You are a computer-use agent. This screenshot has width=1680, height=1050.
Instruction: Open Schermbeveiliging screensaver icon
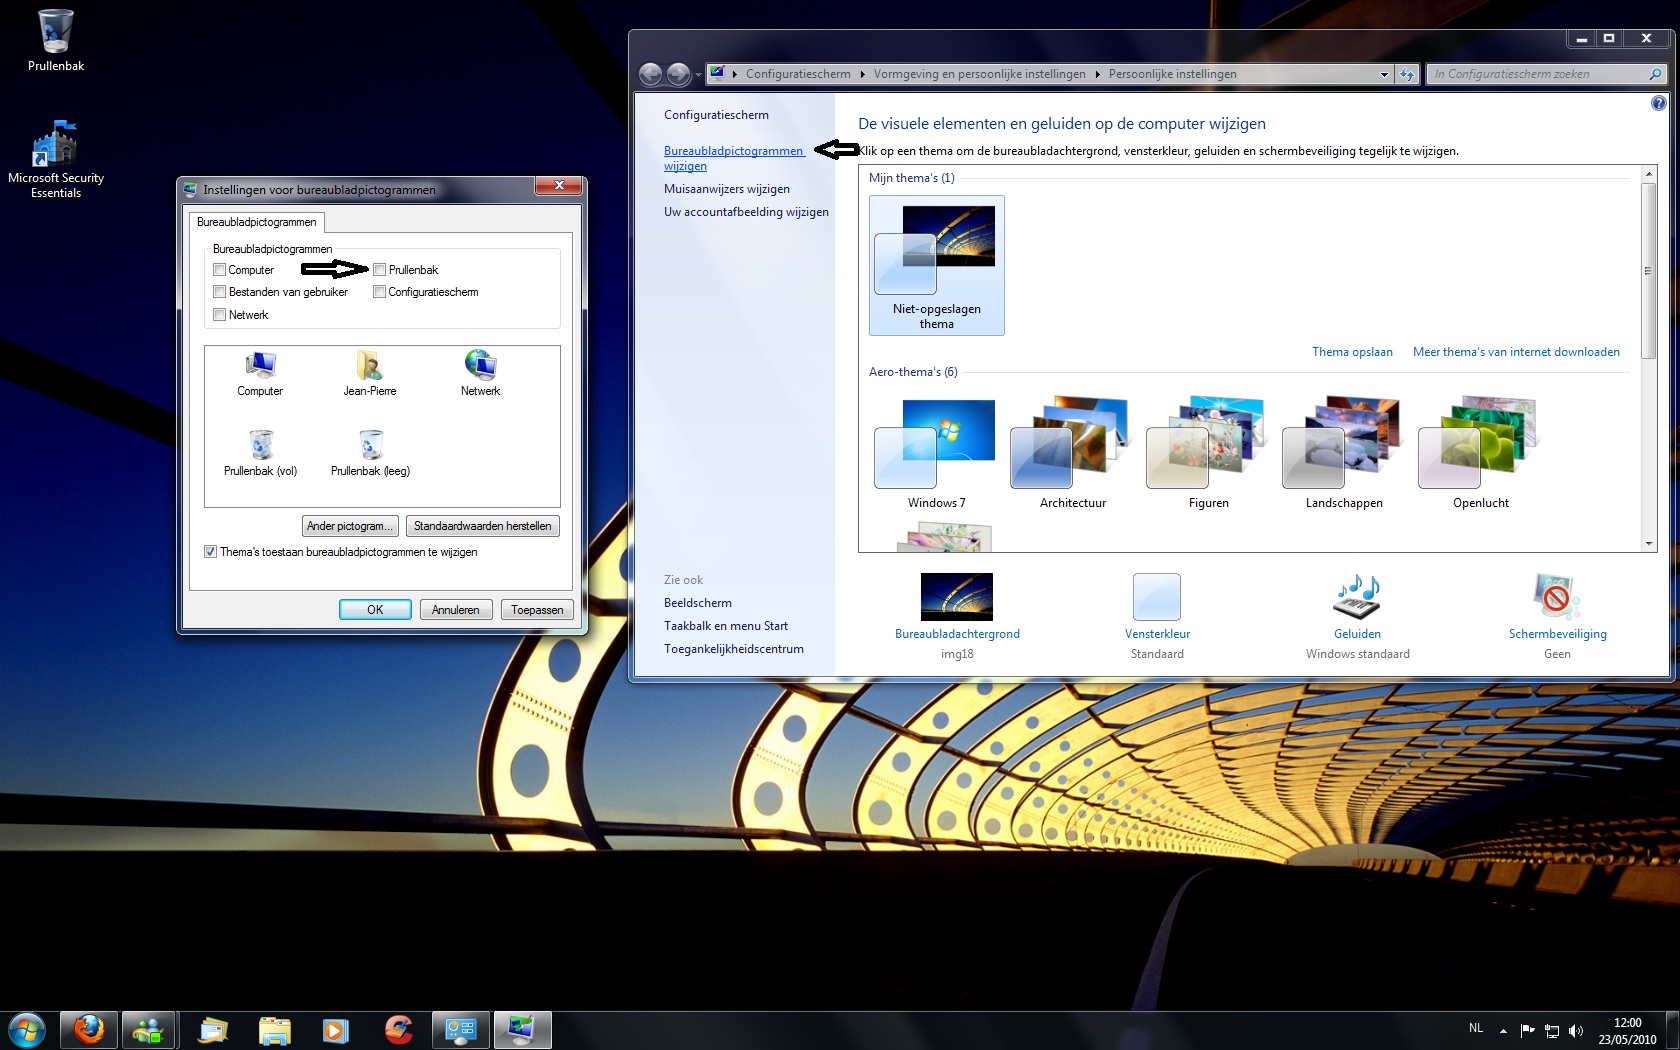click(x=1557, y=597)
